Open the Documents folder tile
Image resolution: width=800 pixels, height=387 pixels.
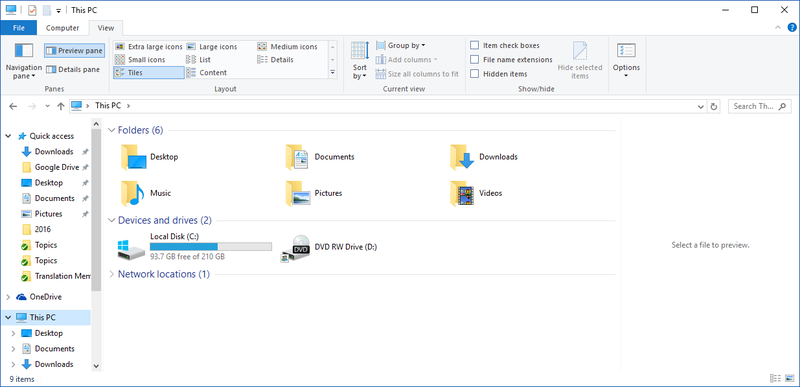(x=320, y=157)
